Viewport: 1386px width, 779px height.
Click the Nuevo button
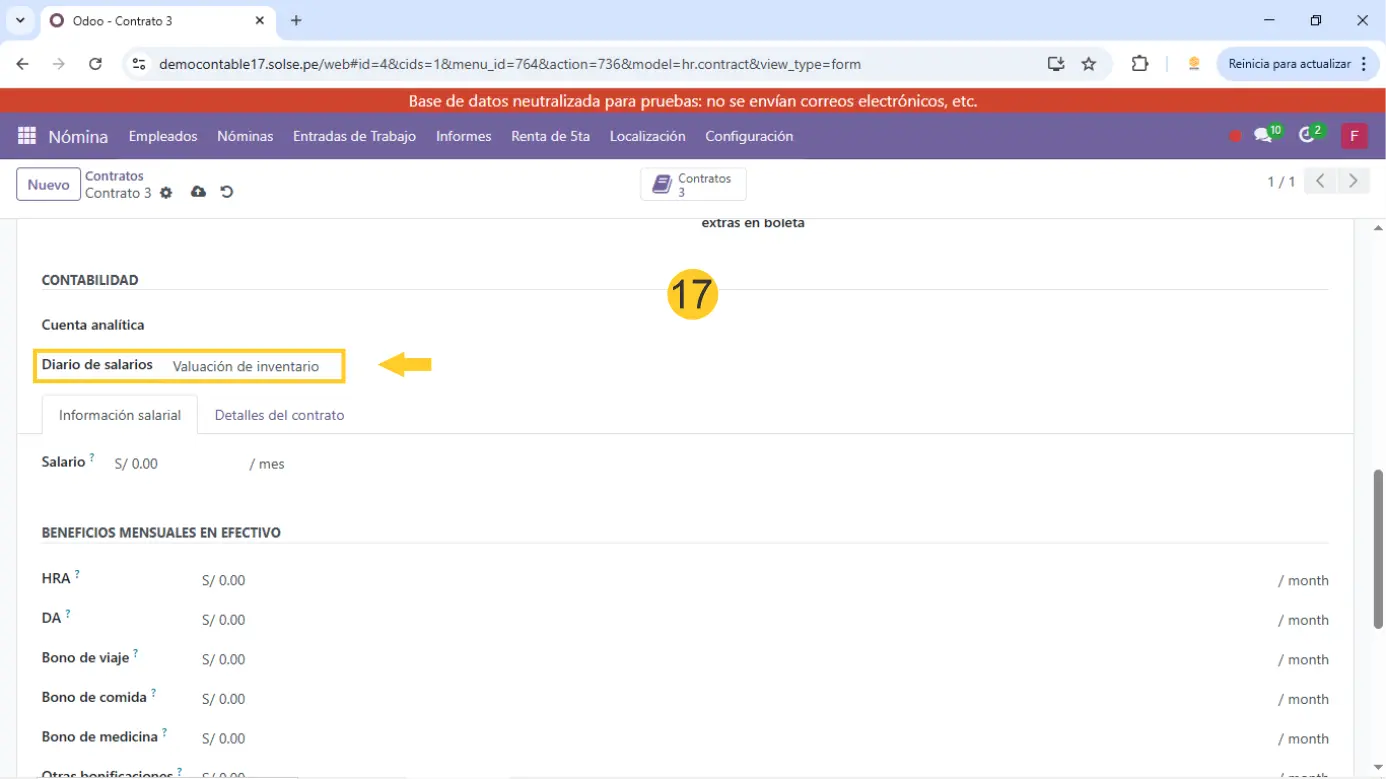(48, 185)
